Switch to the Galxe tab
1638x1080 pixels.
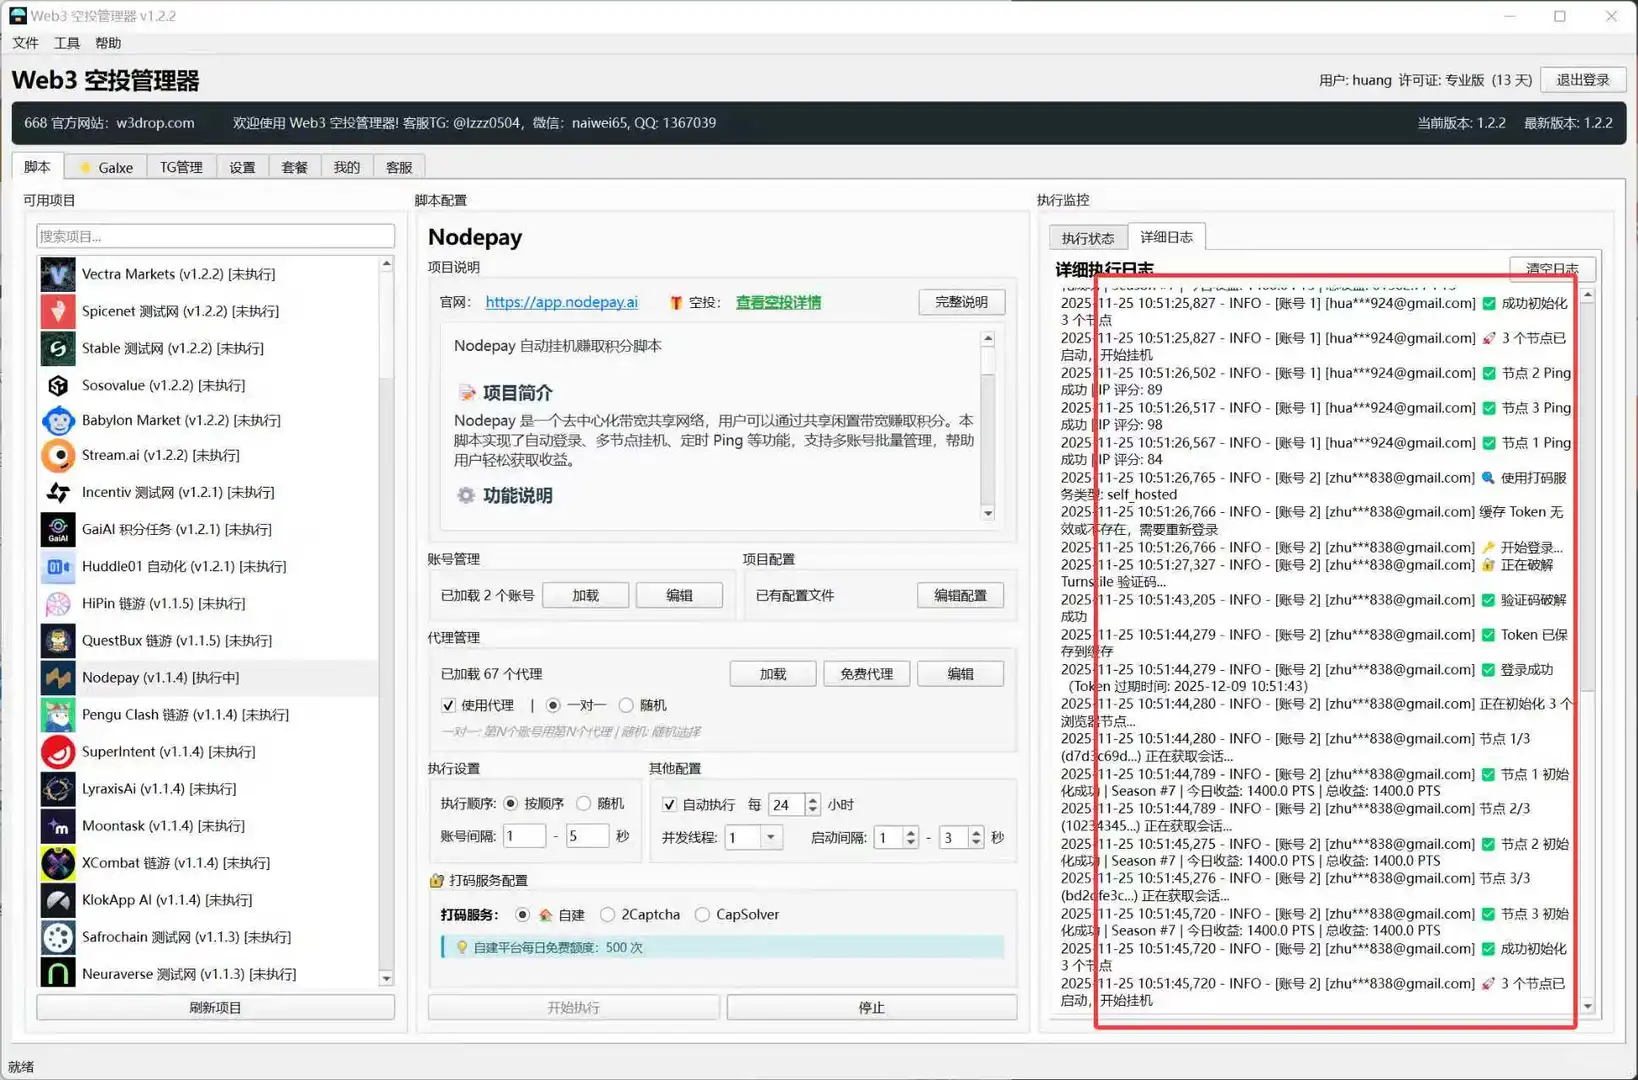tap(106, 167)
